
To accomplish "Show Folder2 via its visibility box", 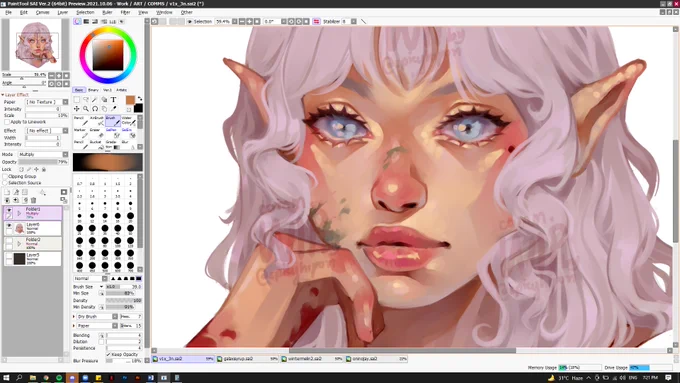I will [9, 240].
